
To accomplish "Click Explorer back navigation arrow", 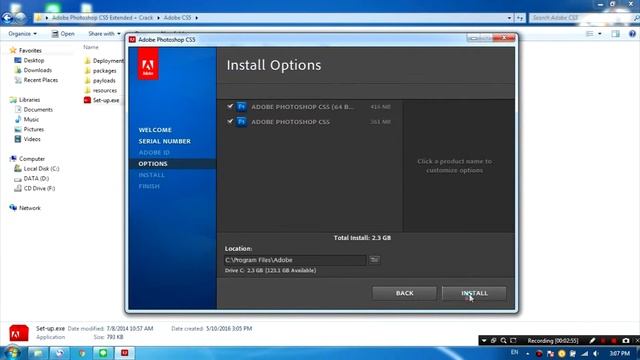I will [7, 18].
